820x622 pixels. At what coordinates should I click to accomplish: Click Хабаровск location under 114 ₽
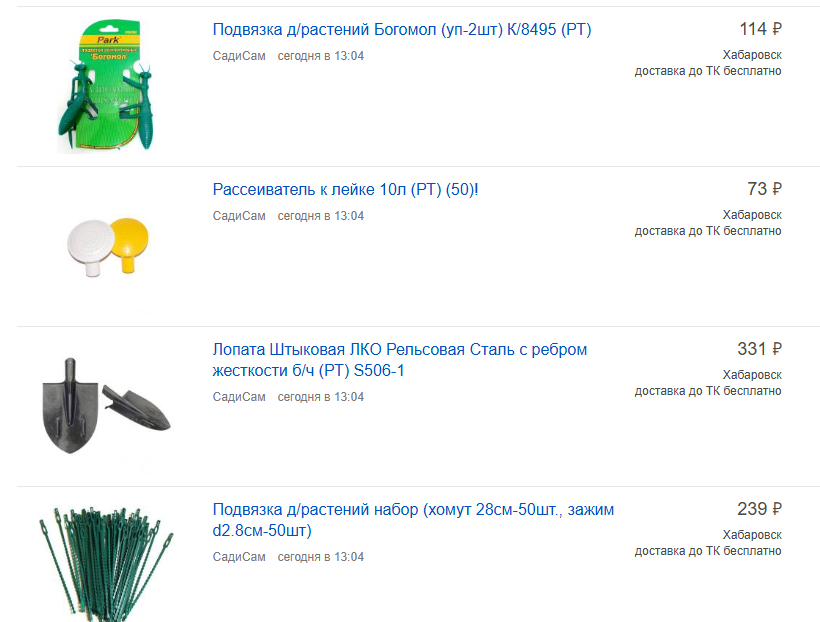752,55
